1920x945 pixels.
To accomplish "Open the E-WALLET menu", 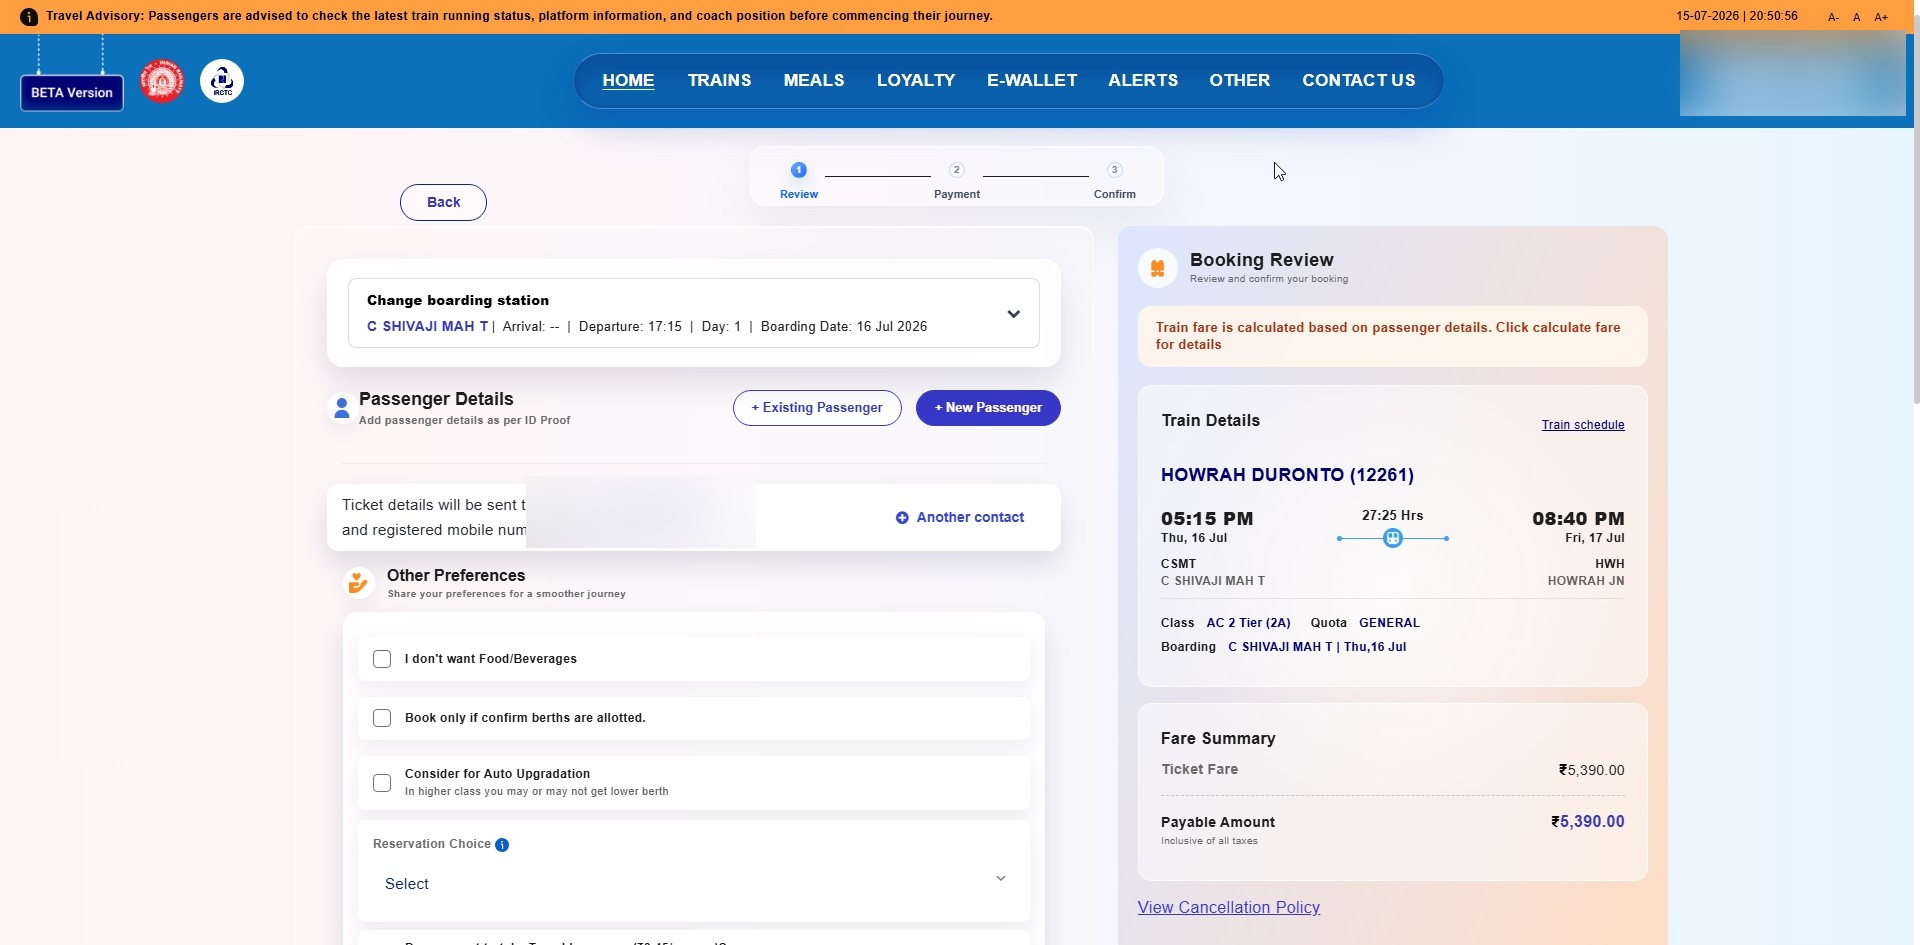I will click(x=1032, y=81).
